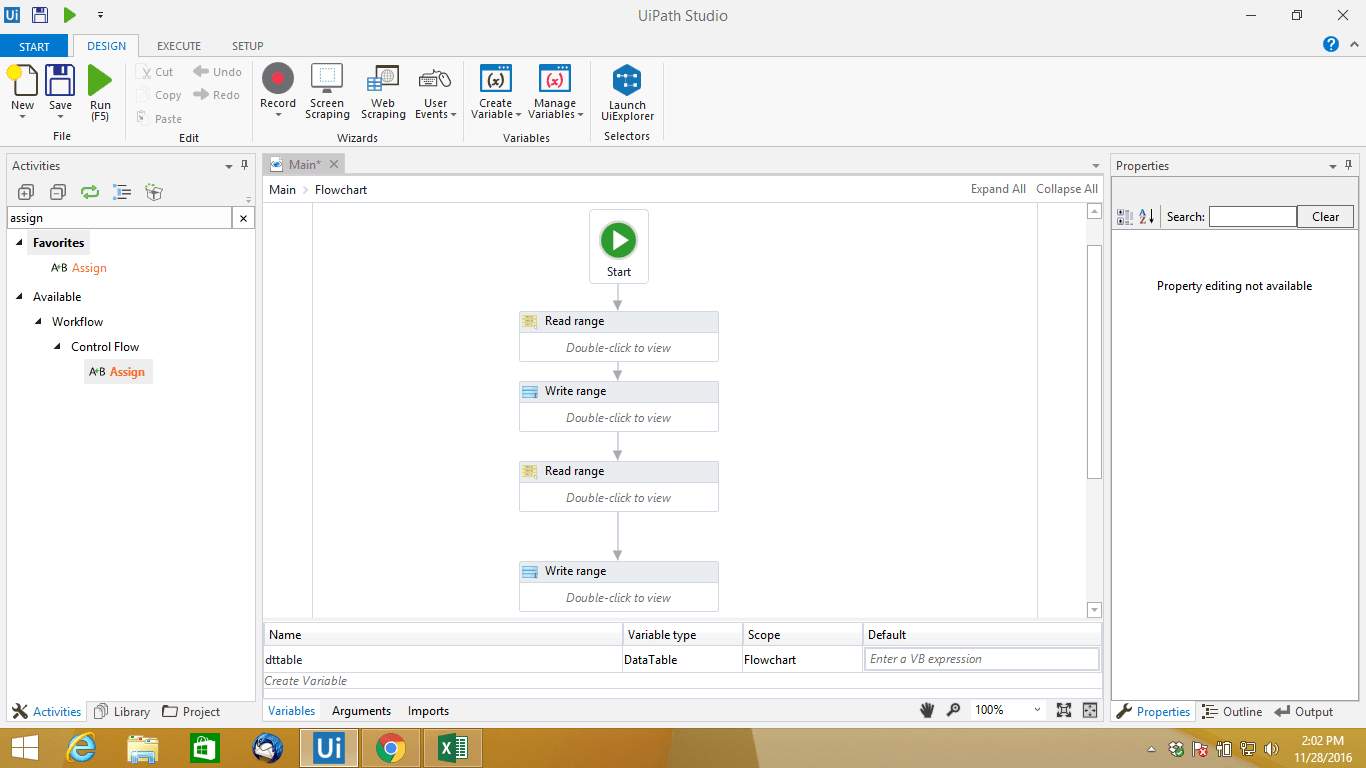Open Internet Explorer from the taskbar
Image resolution: width=1366 pixels, height=768 pixels.
[81, 748]
